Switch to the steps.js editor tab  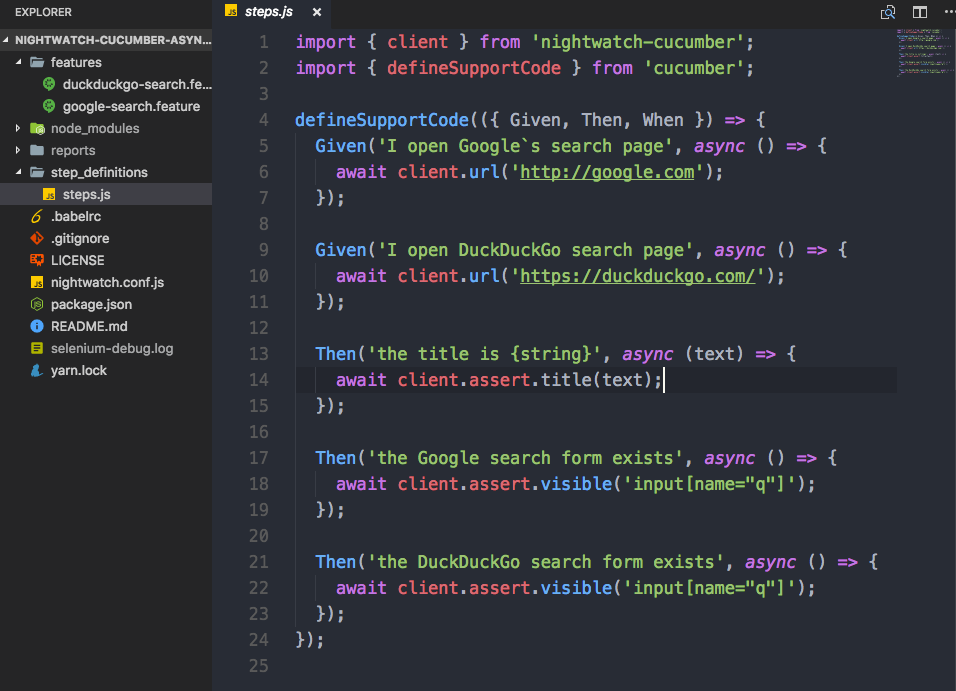[x=269, y=12]
